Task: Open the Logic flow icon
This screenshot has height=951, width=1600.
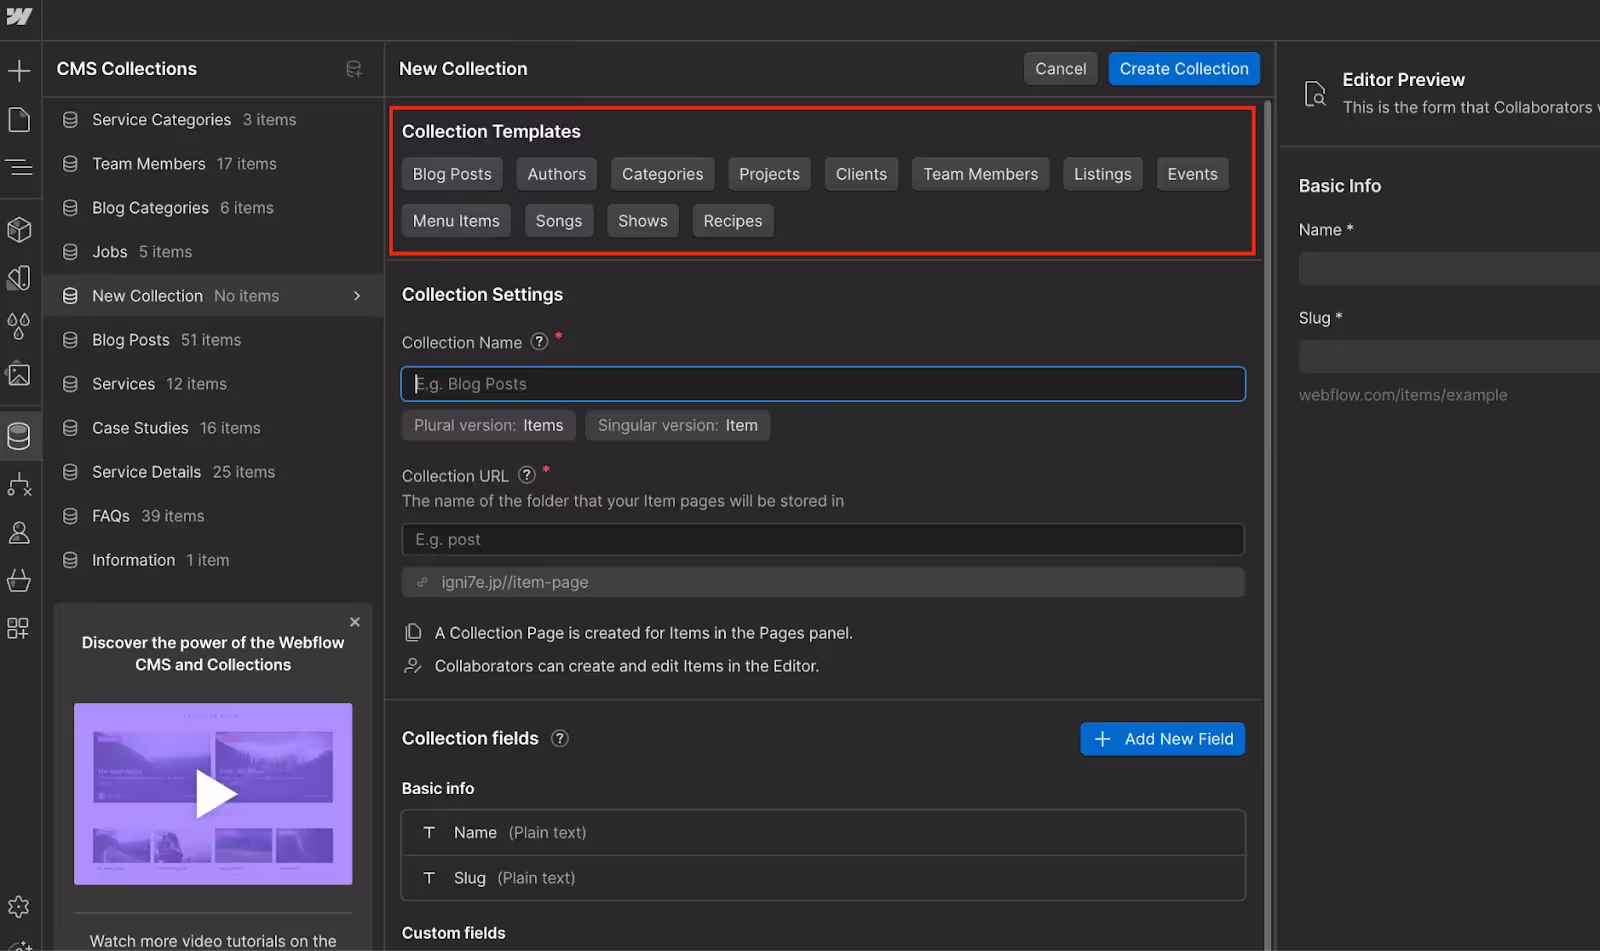Action: [19, 485]
